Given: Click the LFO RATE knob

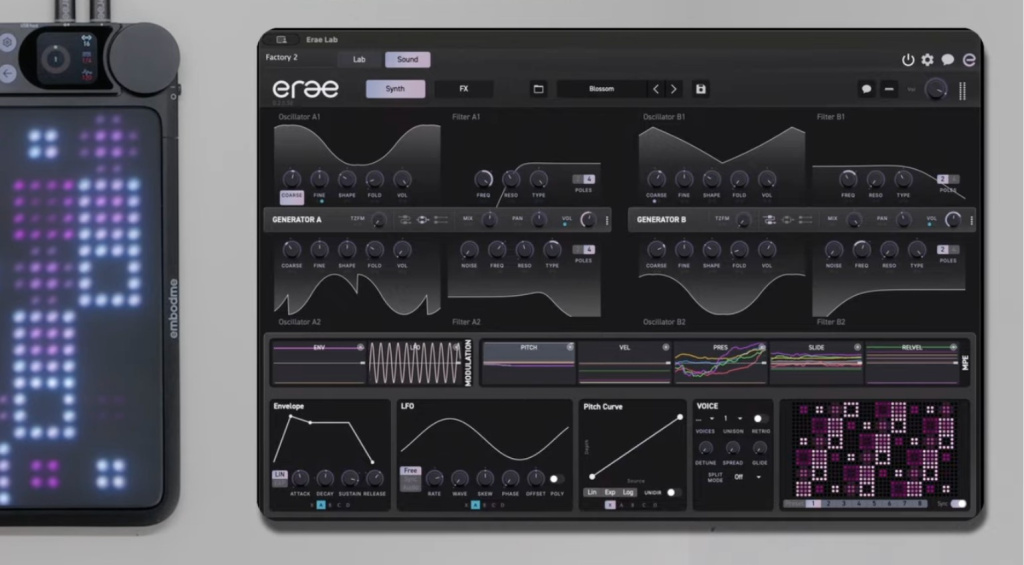Looking at the screenshot, I should (x=434, y=479).
